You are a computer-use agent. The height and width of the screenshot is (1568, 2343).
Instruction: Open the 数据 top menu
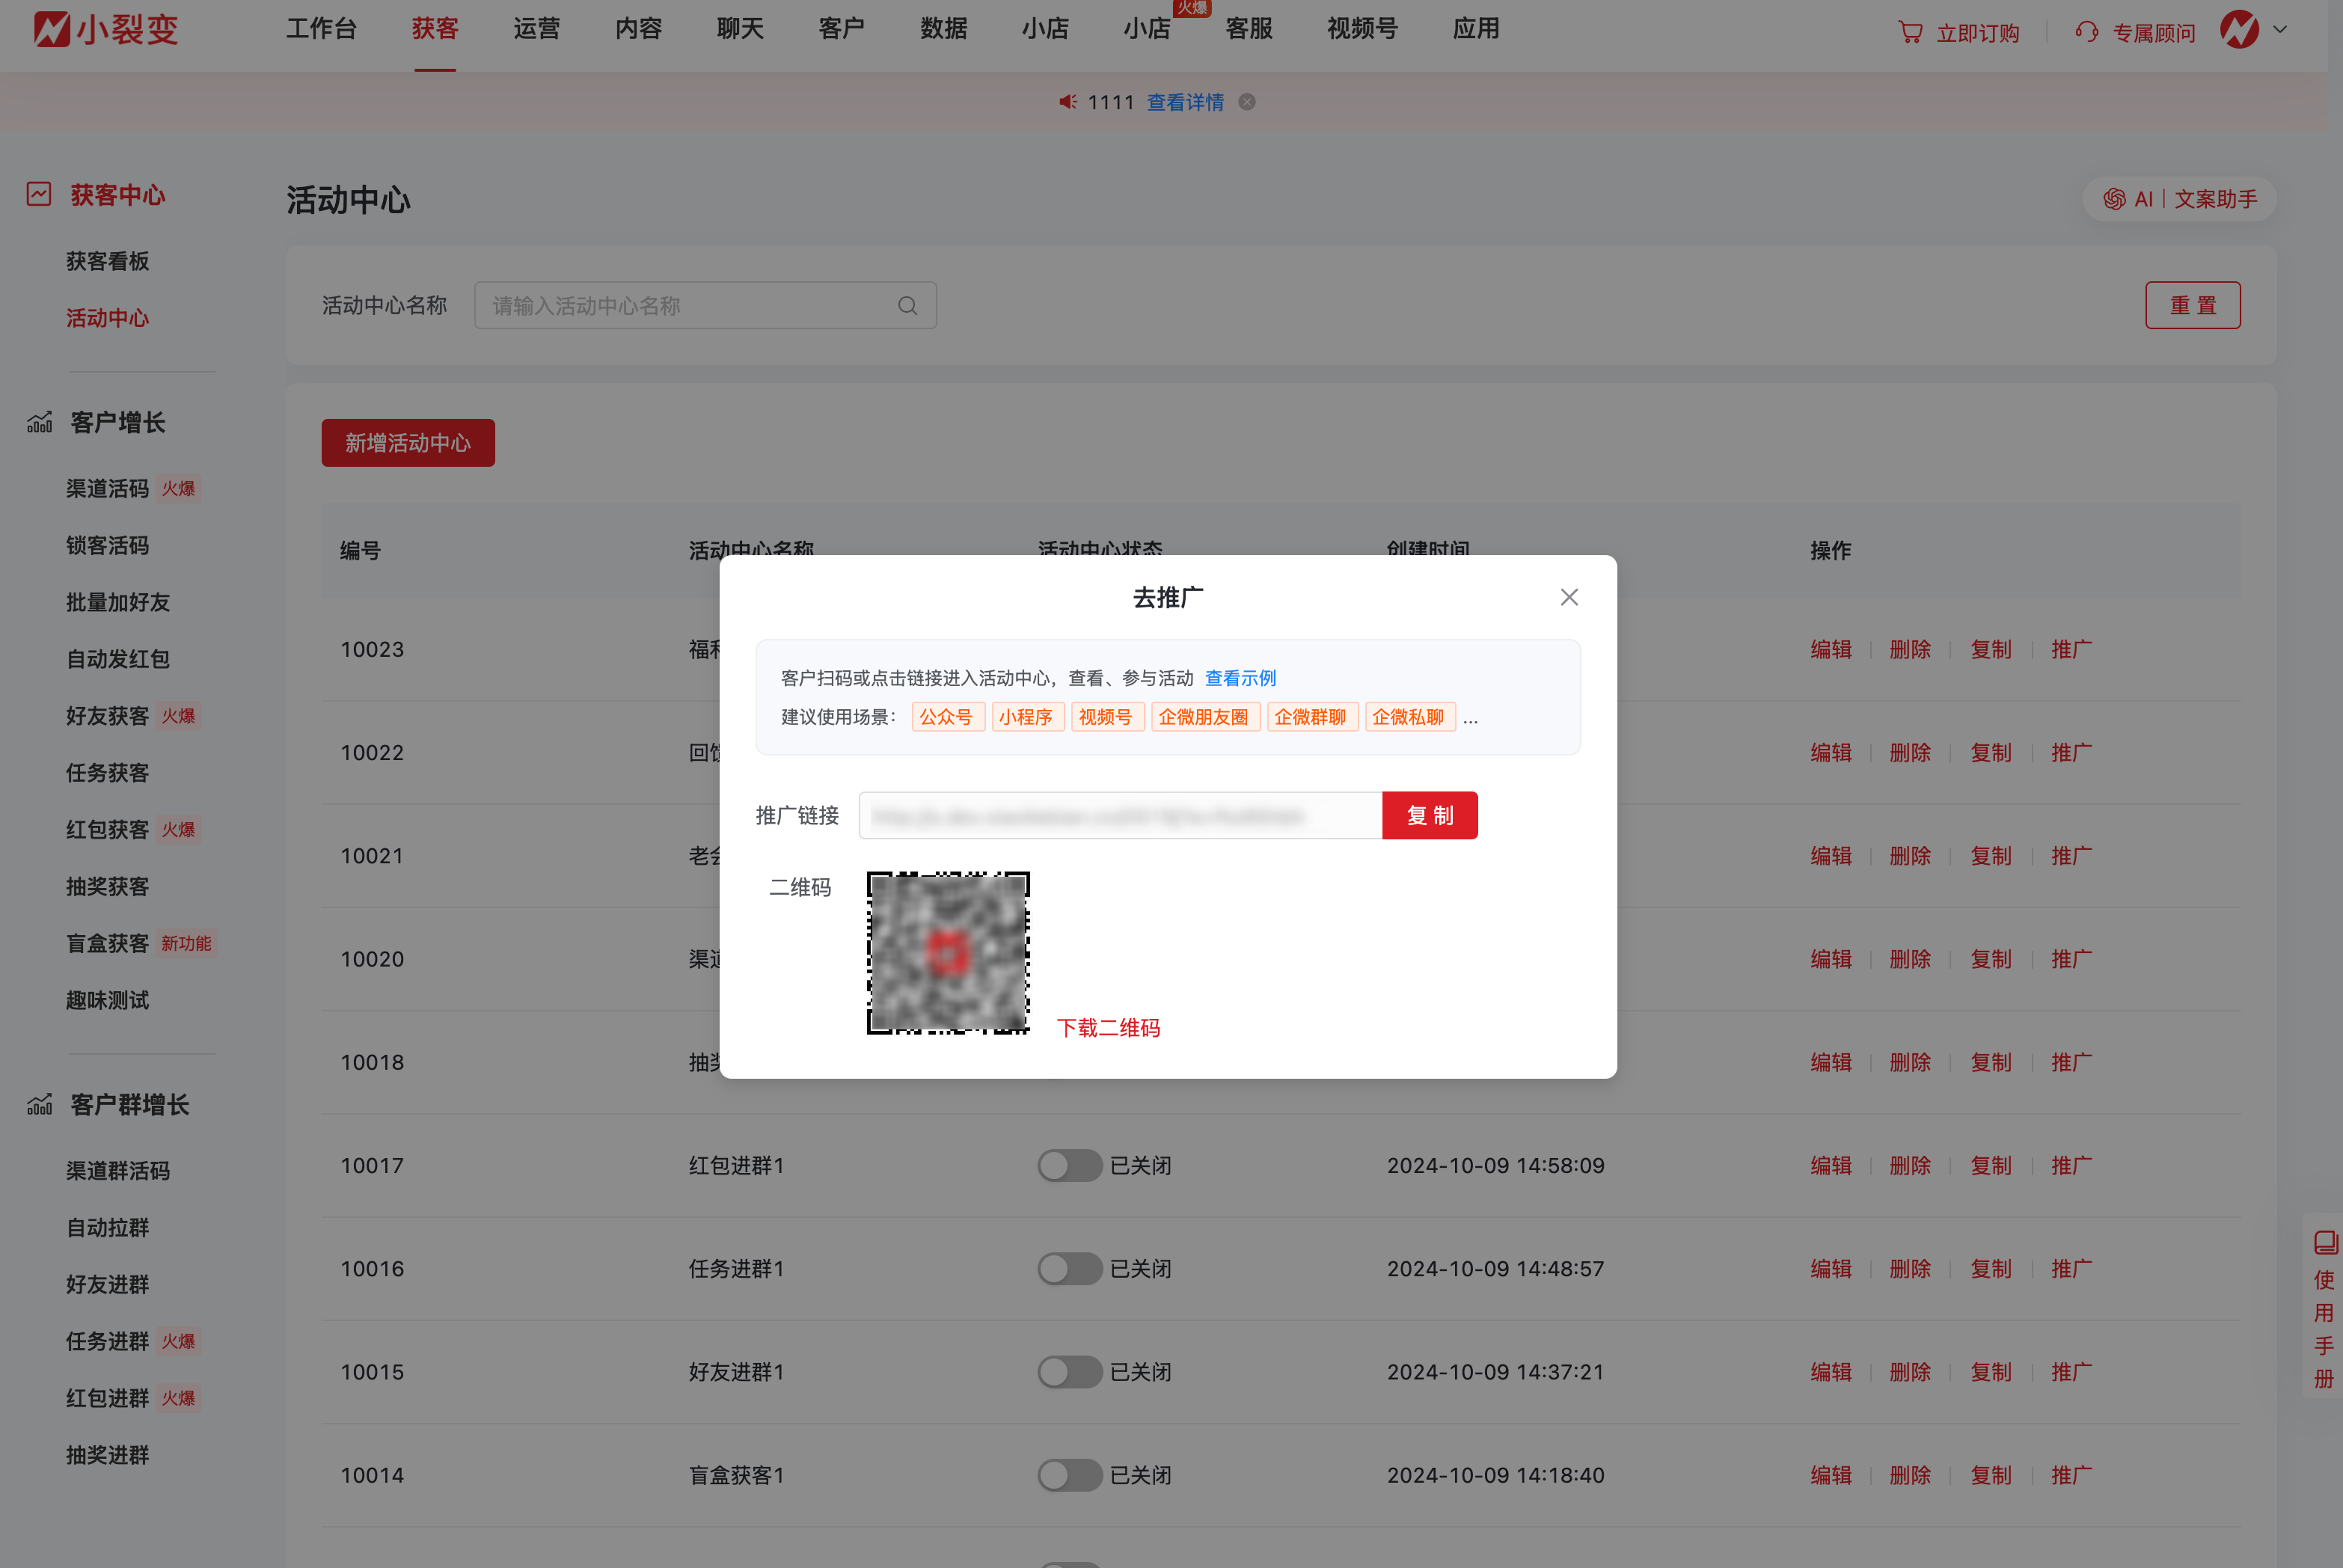(943, 29)
